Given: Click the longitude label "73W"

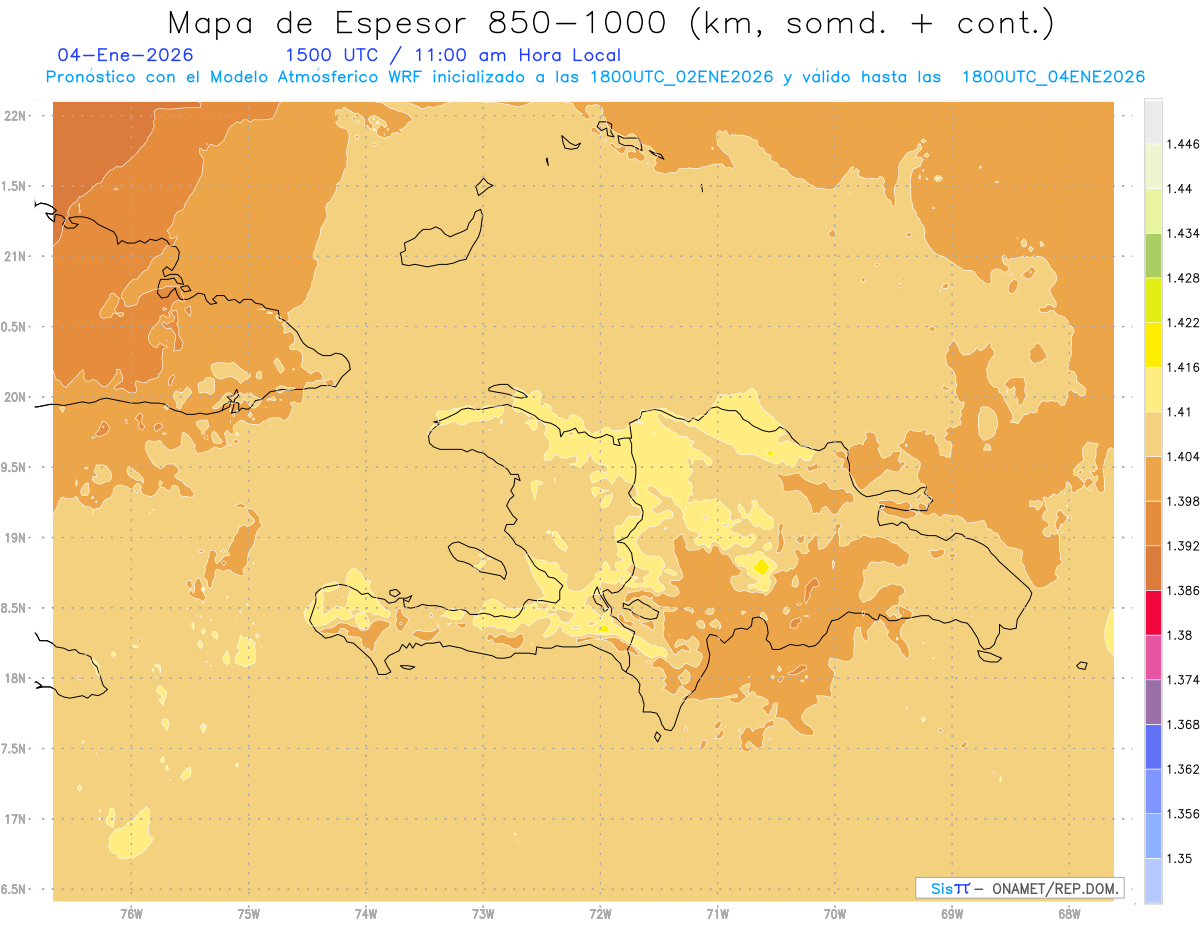Looking at the screenshot, I should pos(483,913).
